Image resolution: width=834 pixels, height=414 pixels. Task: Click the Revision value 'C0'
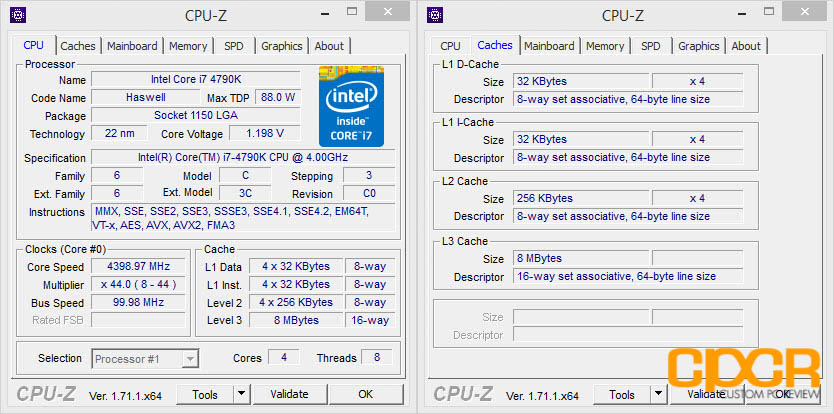point(369,193)
